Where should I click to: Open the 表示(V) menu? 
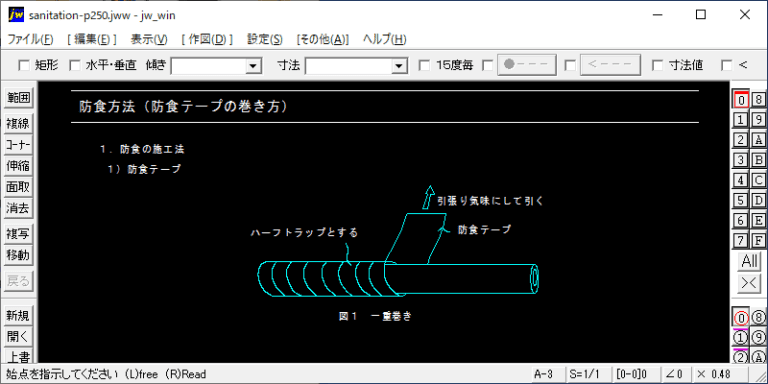[x=149, y=40]
